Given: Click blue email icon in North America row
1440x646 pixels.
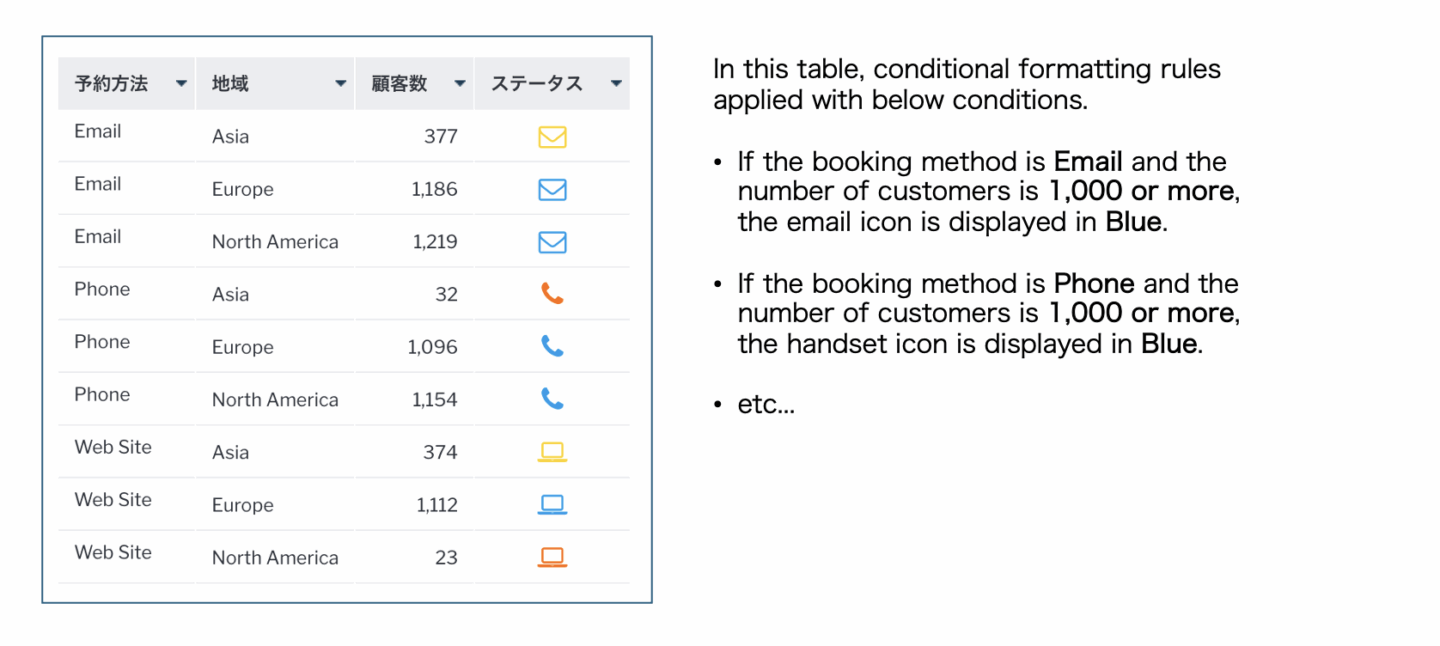Looking at the screenshot, I should [552, 242].
